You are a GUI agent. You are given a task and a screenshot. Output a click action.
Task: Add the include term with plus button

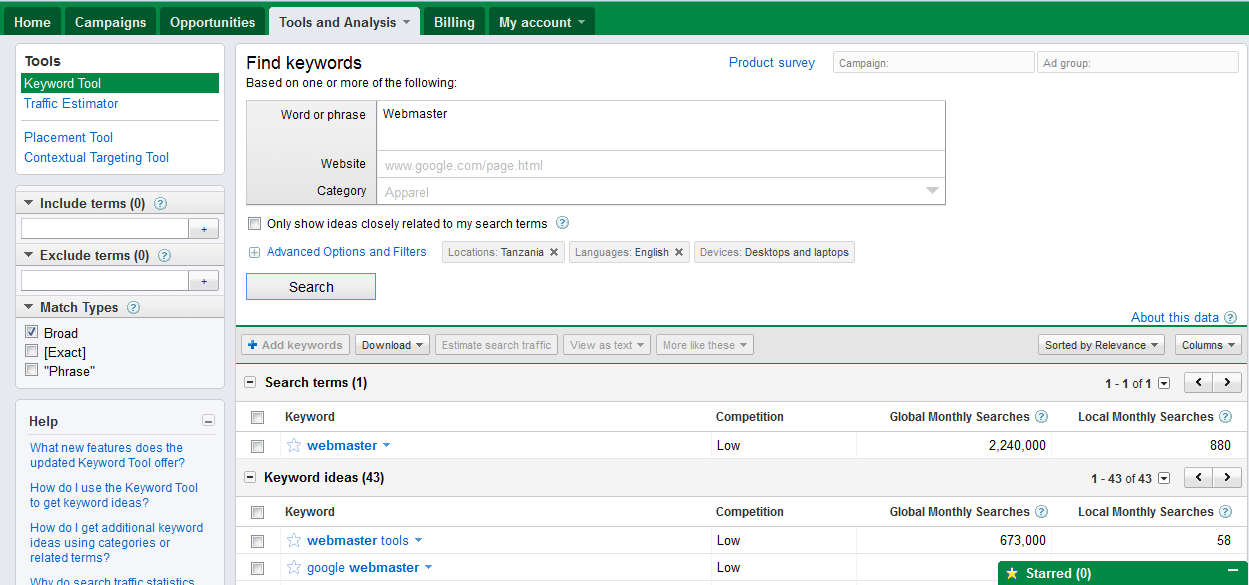tap(204, 229)
